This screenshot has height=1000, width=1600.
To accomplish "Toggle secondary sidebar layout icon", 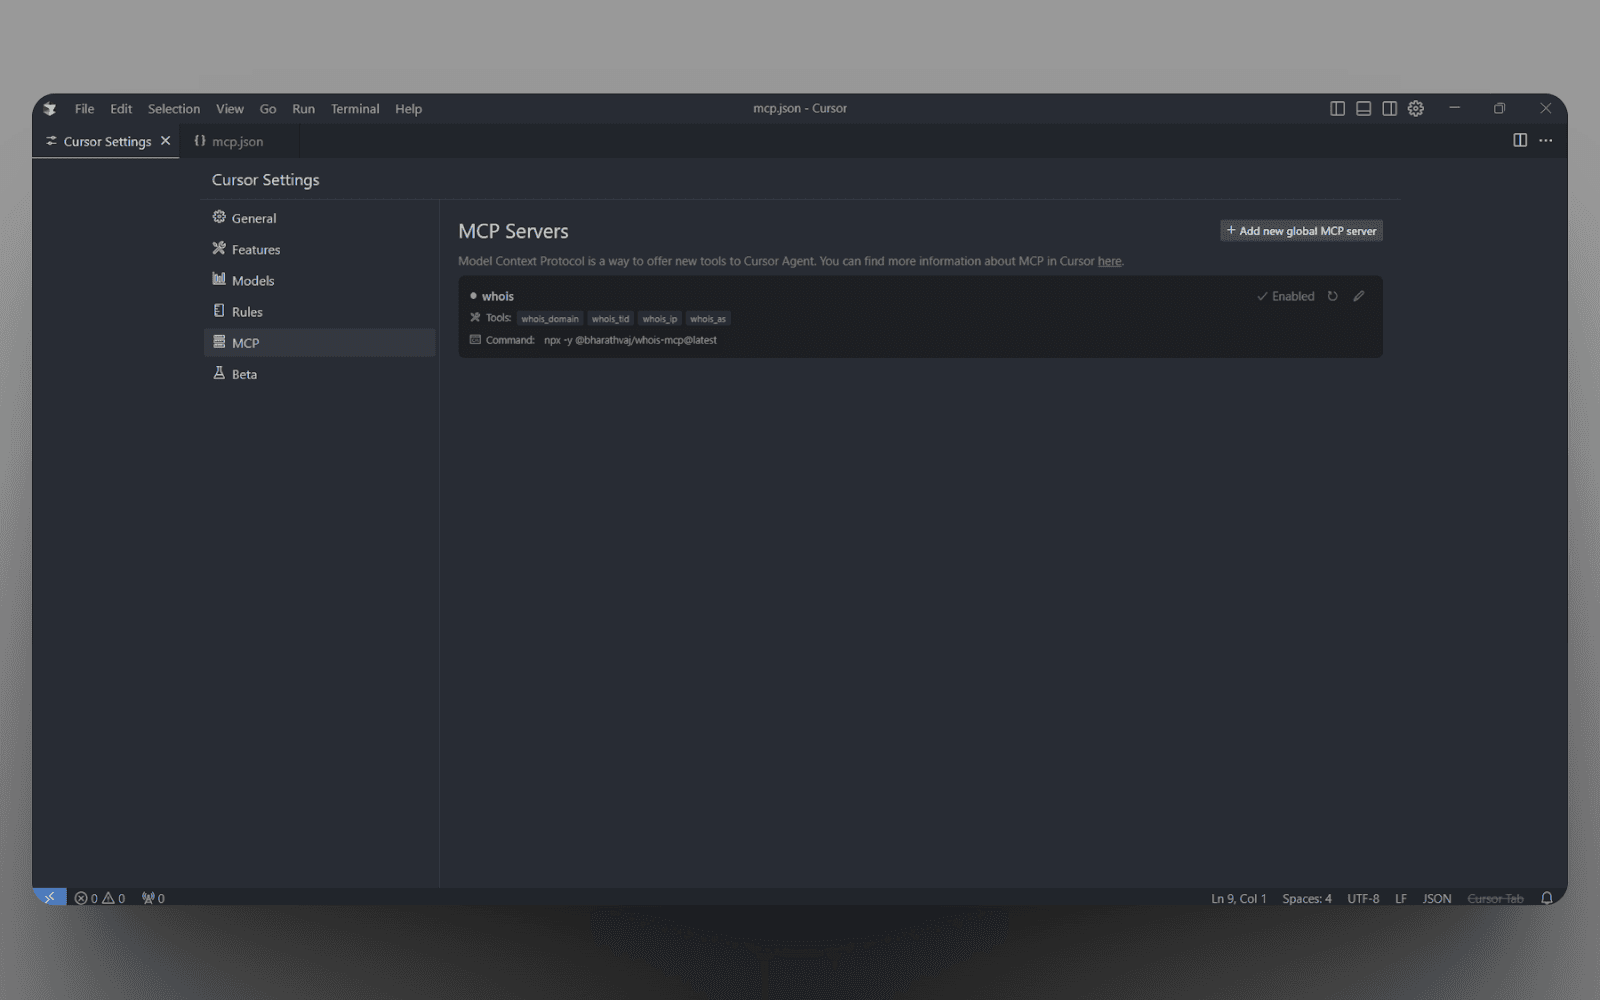I will [x=1389, y=108].
